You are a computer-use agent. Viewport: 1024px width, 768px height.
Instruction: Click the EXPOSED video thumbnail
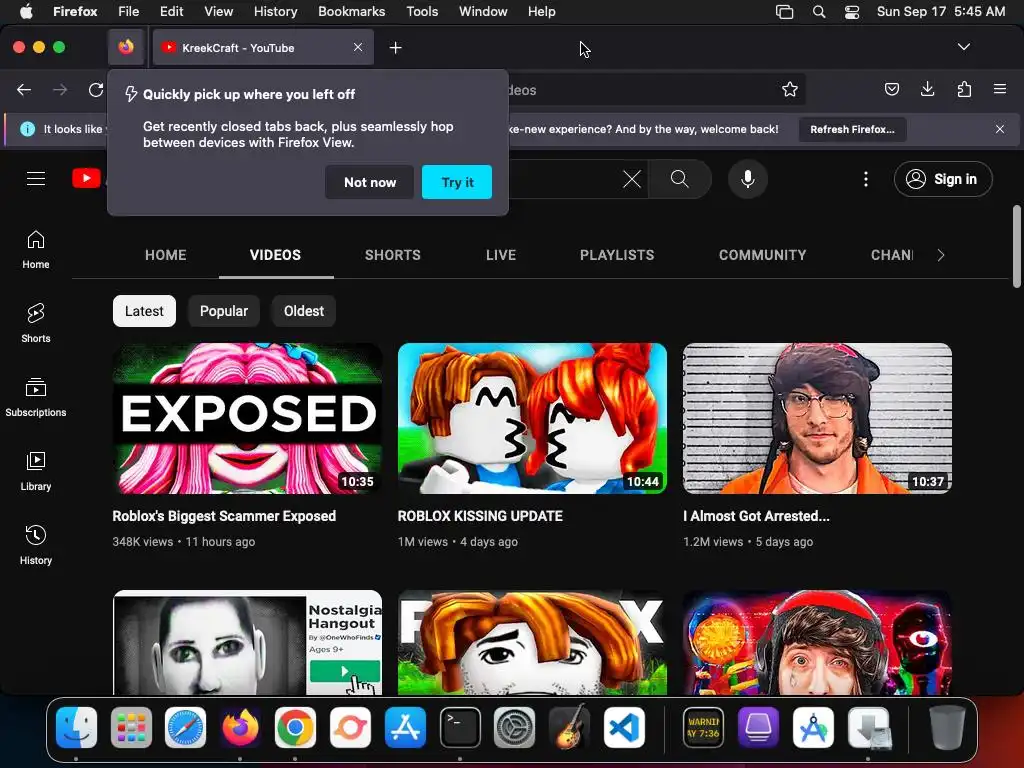[248, 418]
